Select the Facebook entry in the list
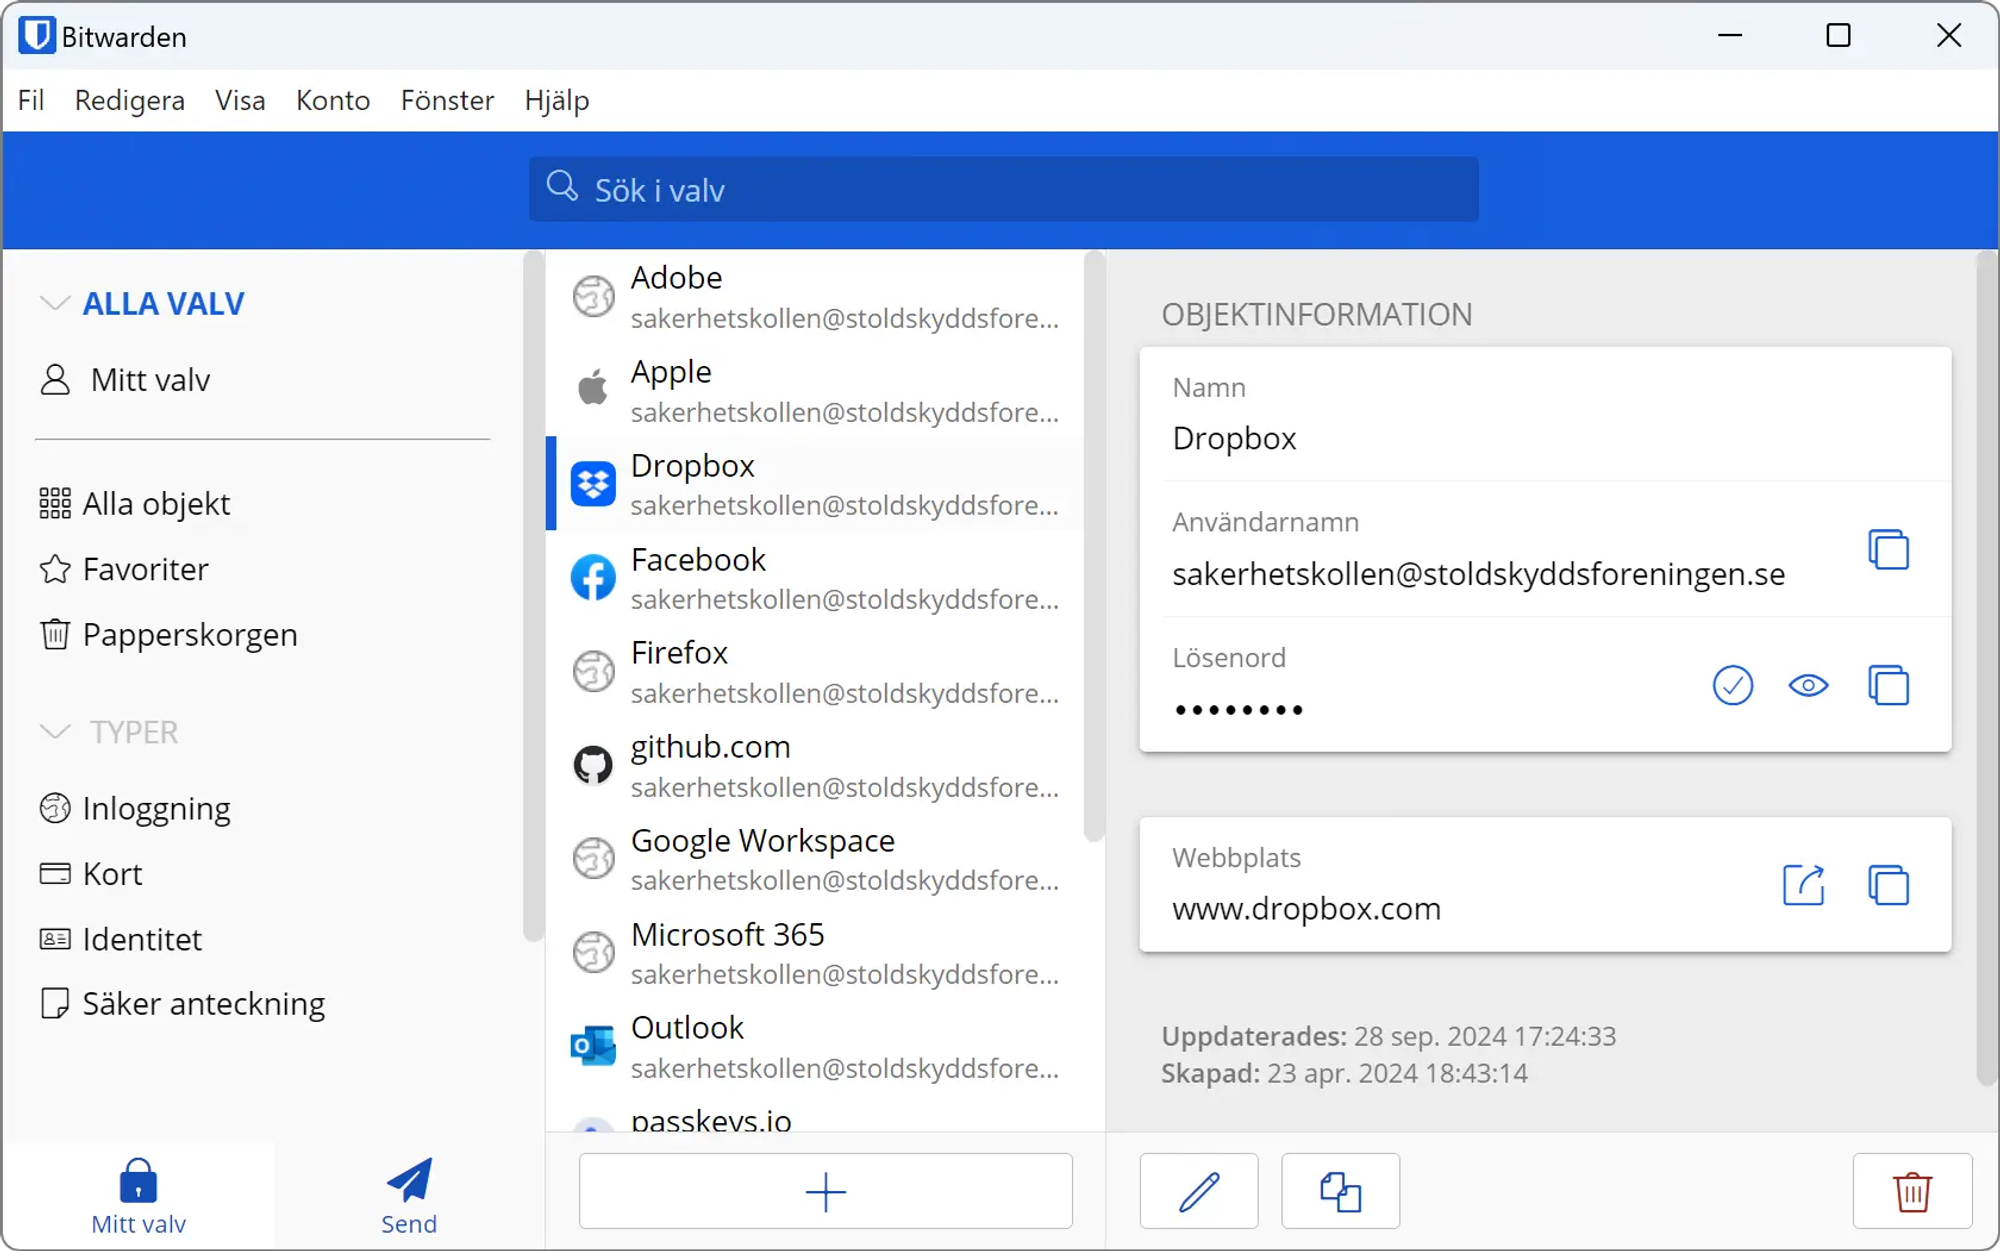 (815, 578)
